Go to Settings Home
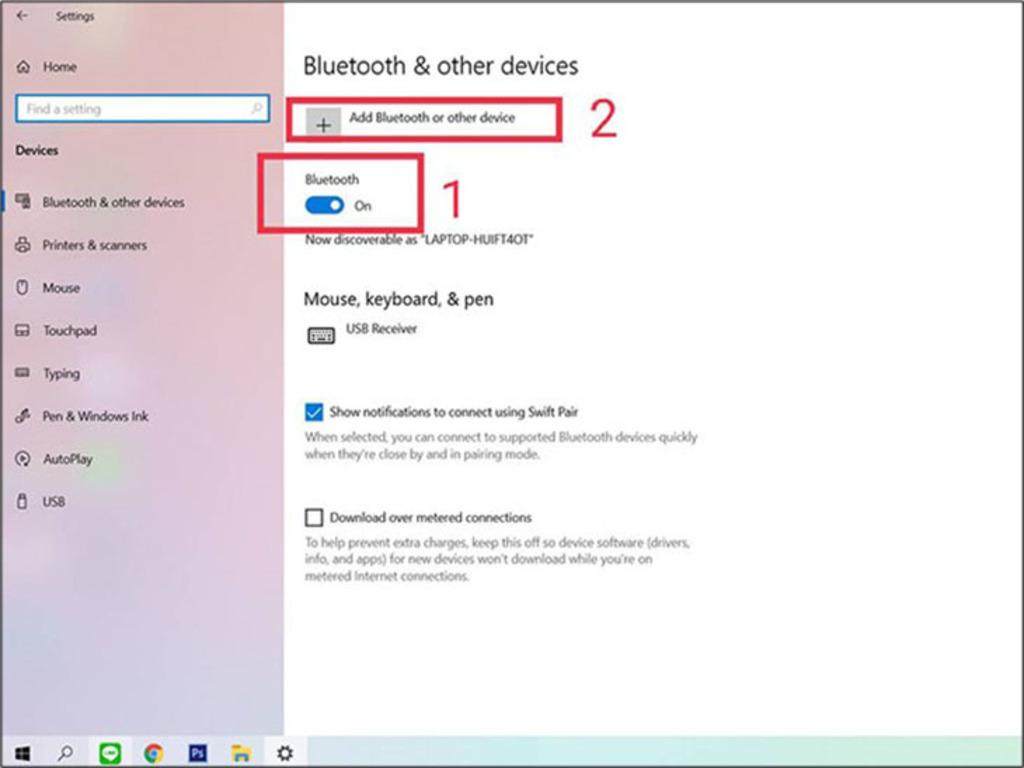The image size is (1024, 768). pos(59,67)
